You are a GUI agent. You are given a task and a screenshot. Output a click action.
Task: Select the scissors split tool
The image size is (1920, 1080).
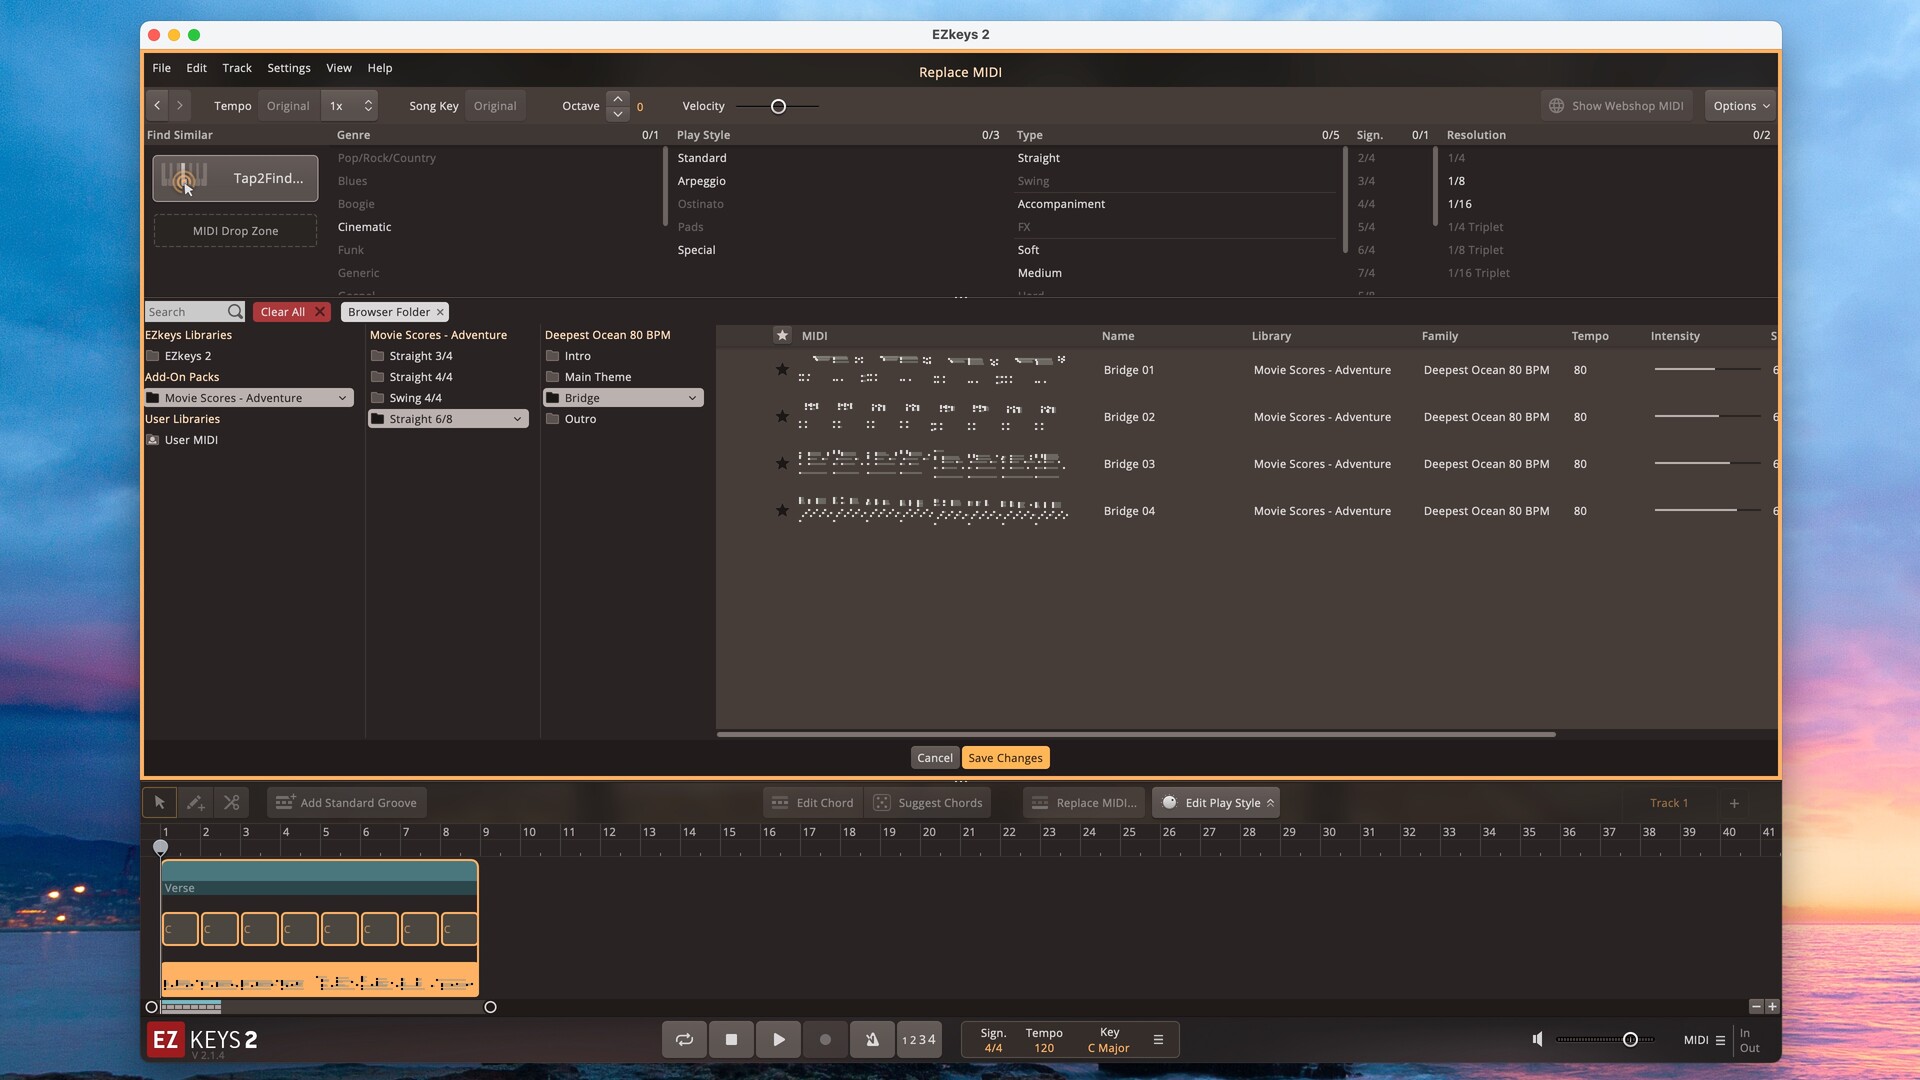232,803
